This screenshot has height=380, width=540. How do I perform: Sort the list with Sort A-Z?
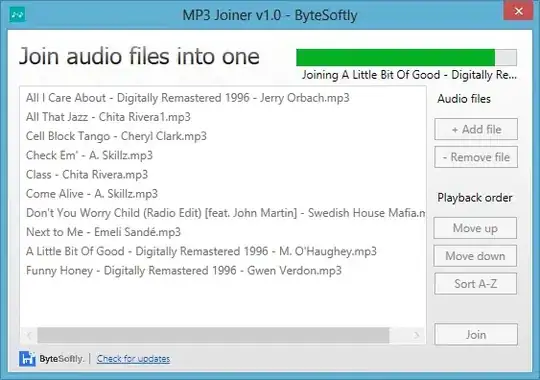click(x=476, y=284)
